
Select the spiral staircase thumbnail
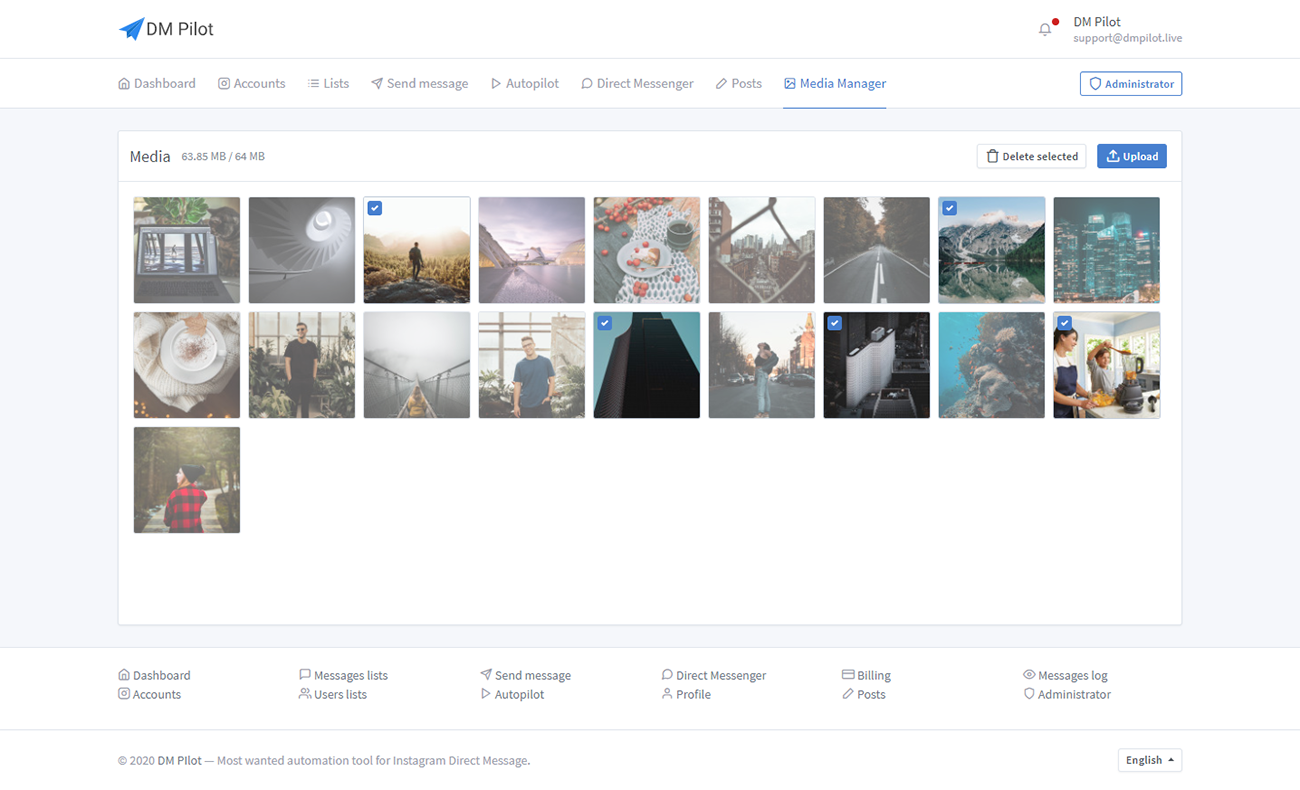coord(302,250)
